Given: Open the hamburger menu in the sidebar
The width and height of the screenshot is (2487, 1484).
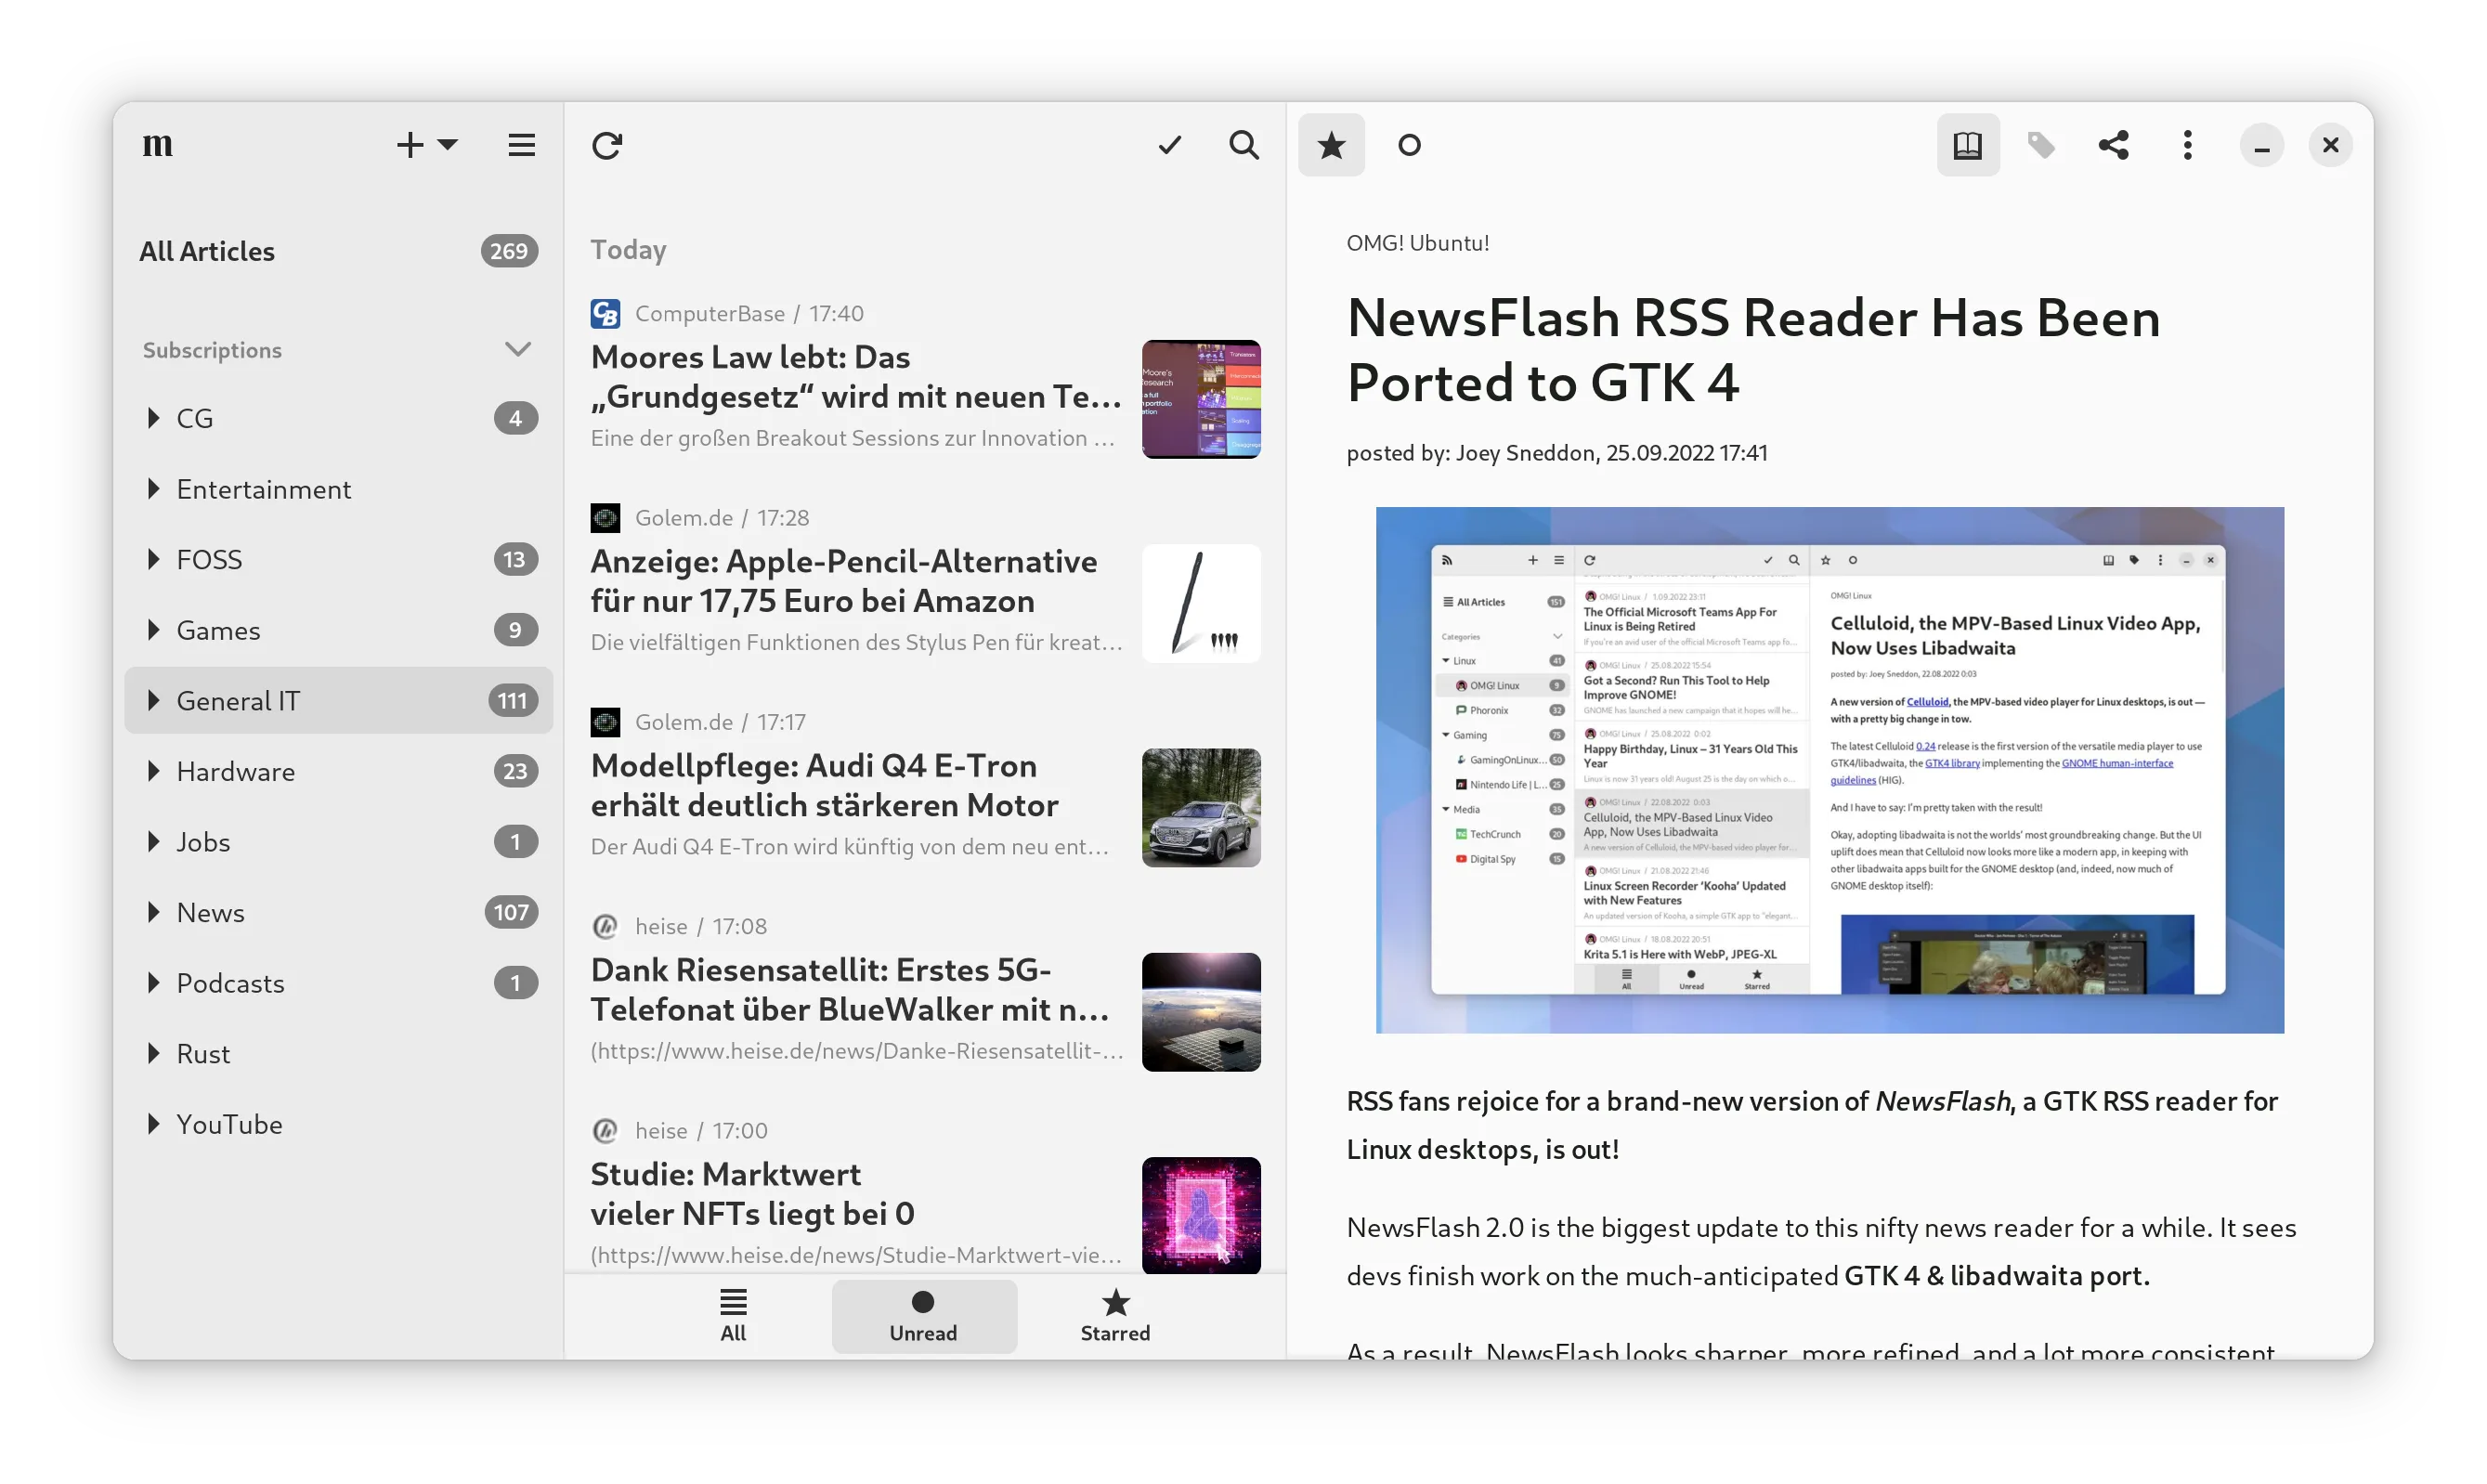Looking at the screenshot, I should click(x=521, y=145).
